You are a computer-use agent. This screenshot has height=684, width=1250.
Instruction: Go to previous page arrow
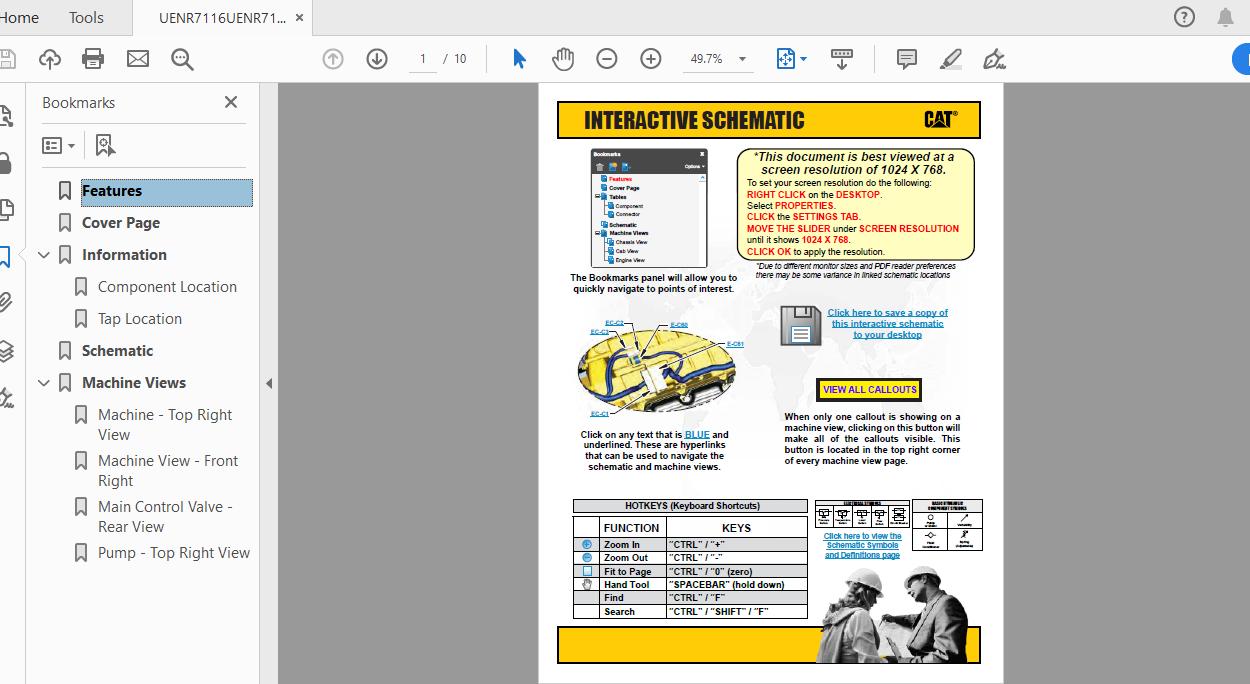[333, 59]
